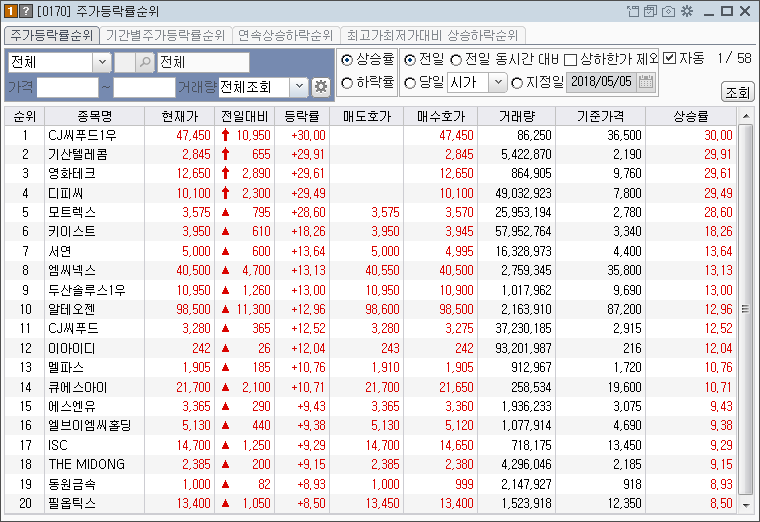The height and width of the screenshot is (522, 760).
Task: Select the 큐에스아이 stock name
Action: [x=78, y=387]
